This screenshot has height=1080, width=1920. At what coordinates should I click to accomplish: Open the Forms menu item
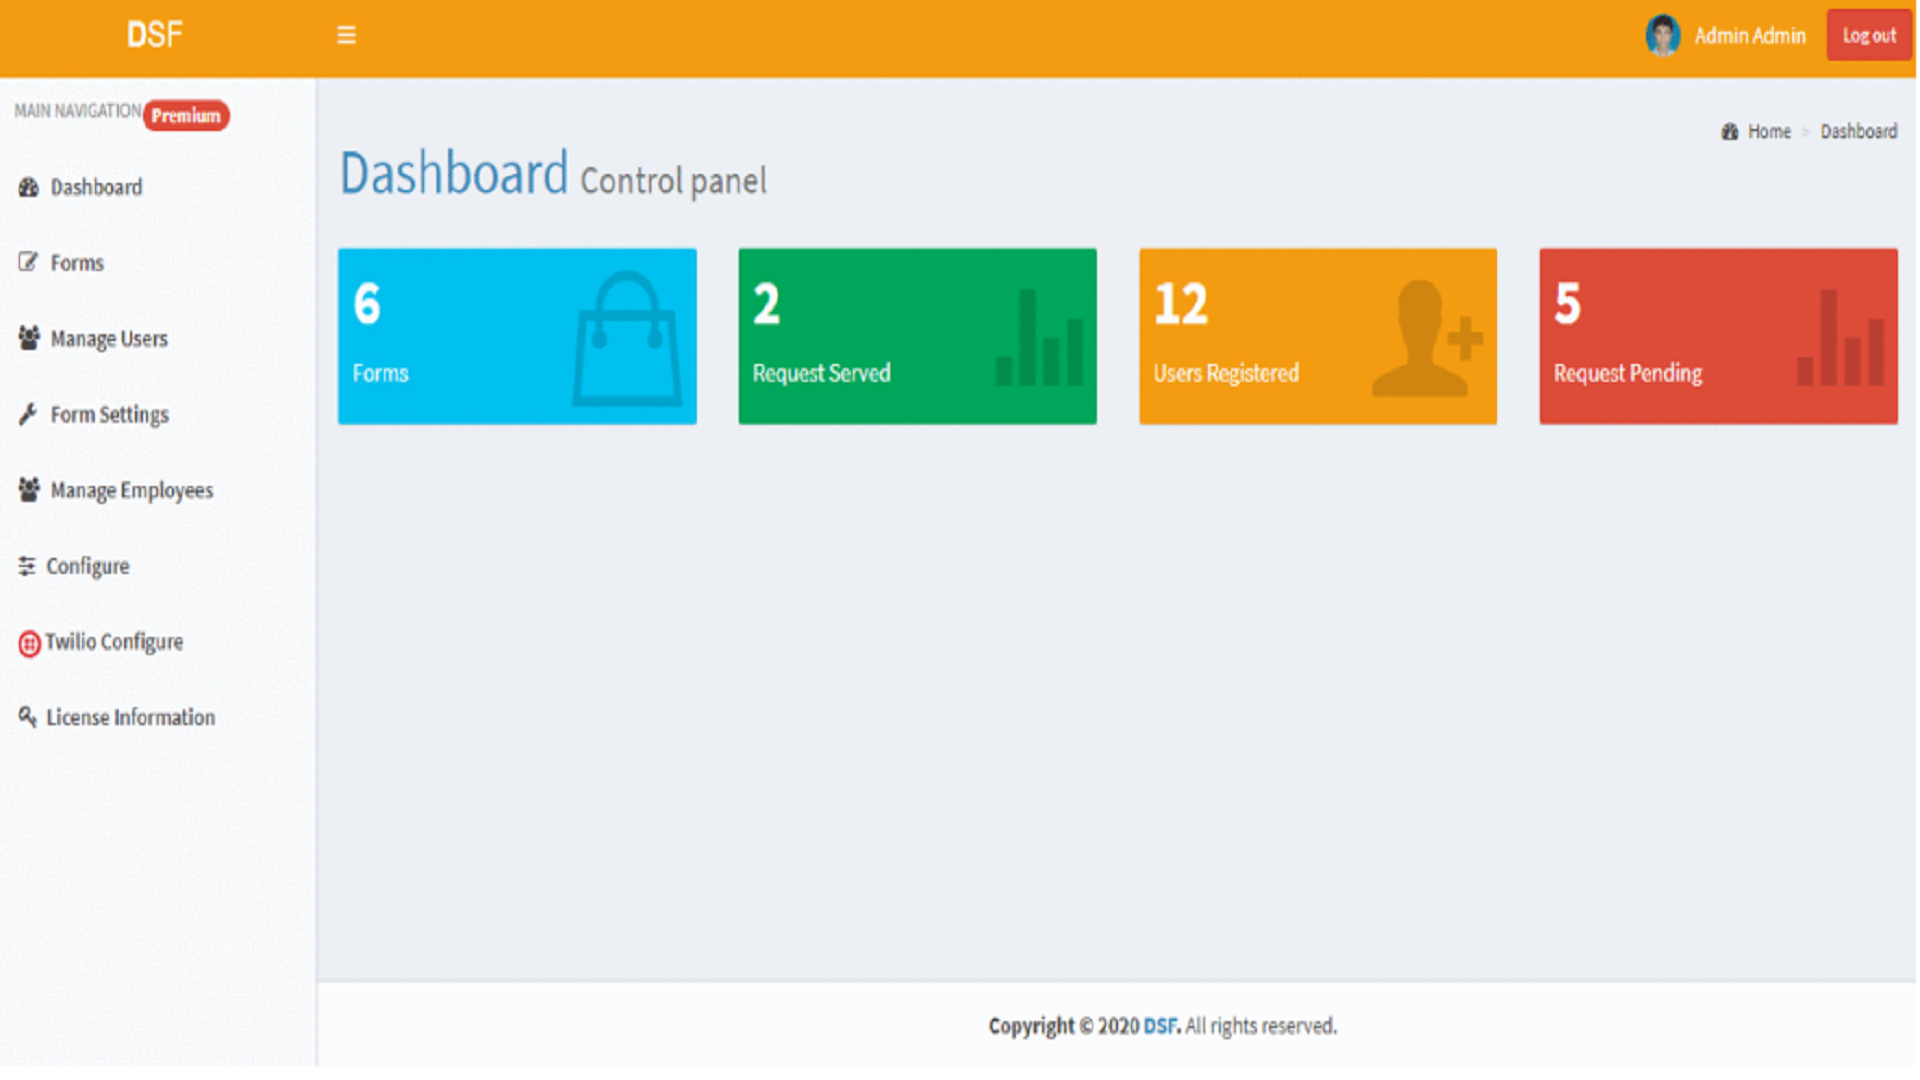[77, 263]
